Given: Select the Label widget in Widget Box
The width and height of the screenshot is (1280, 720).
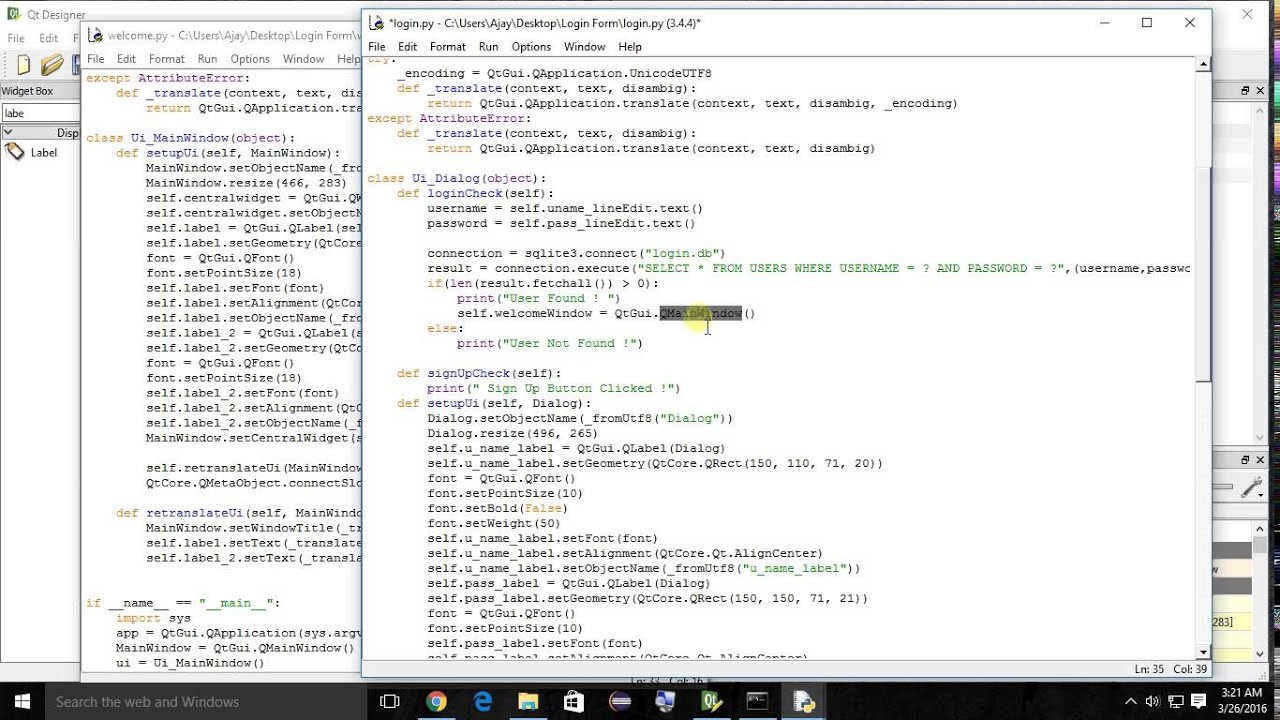Looking at the screenshot, I should [x=32, y=152].
